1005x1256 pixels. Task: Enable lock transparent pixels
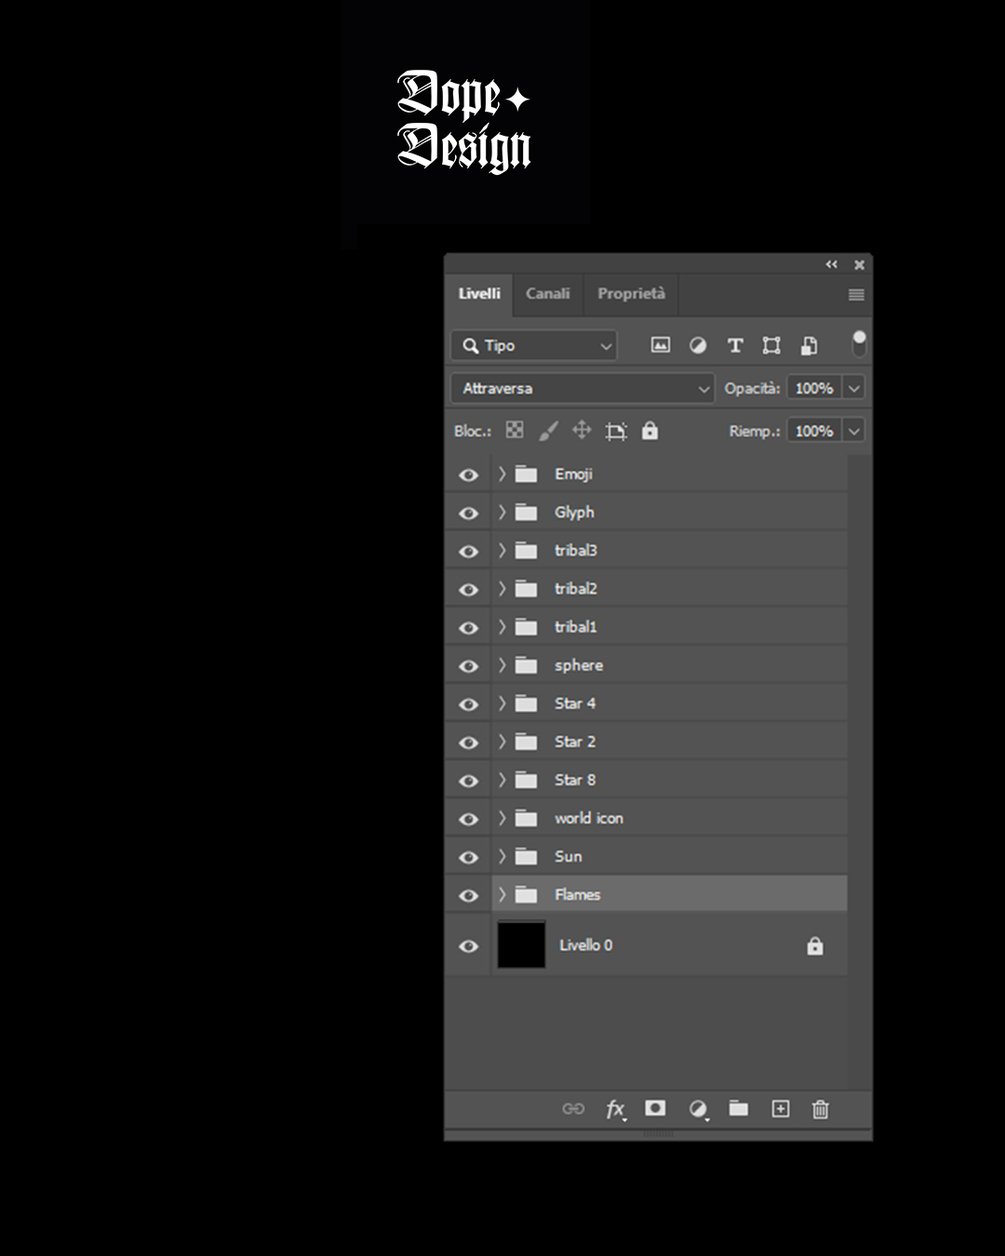point(513,430)
